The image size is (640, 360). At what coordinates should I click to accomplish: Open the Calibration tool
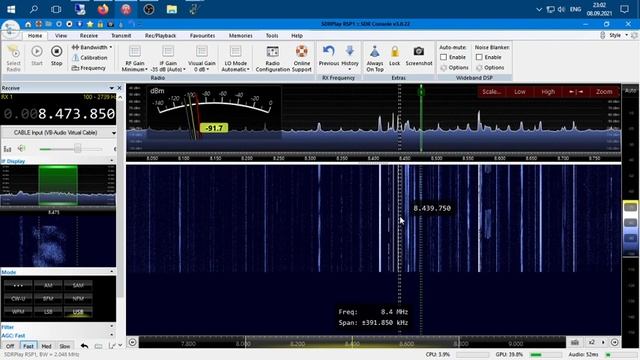90,58
